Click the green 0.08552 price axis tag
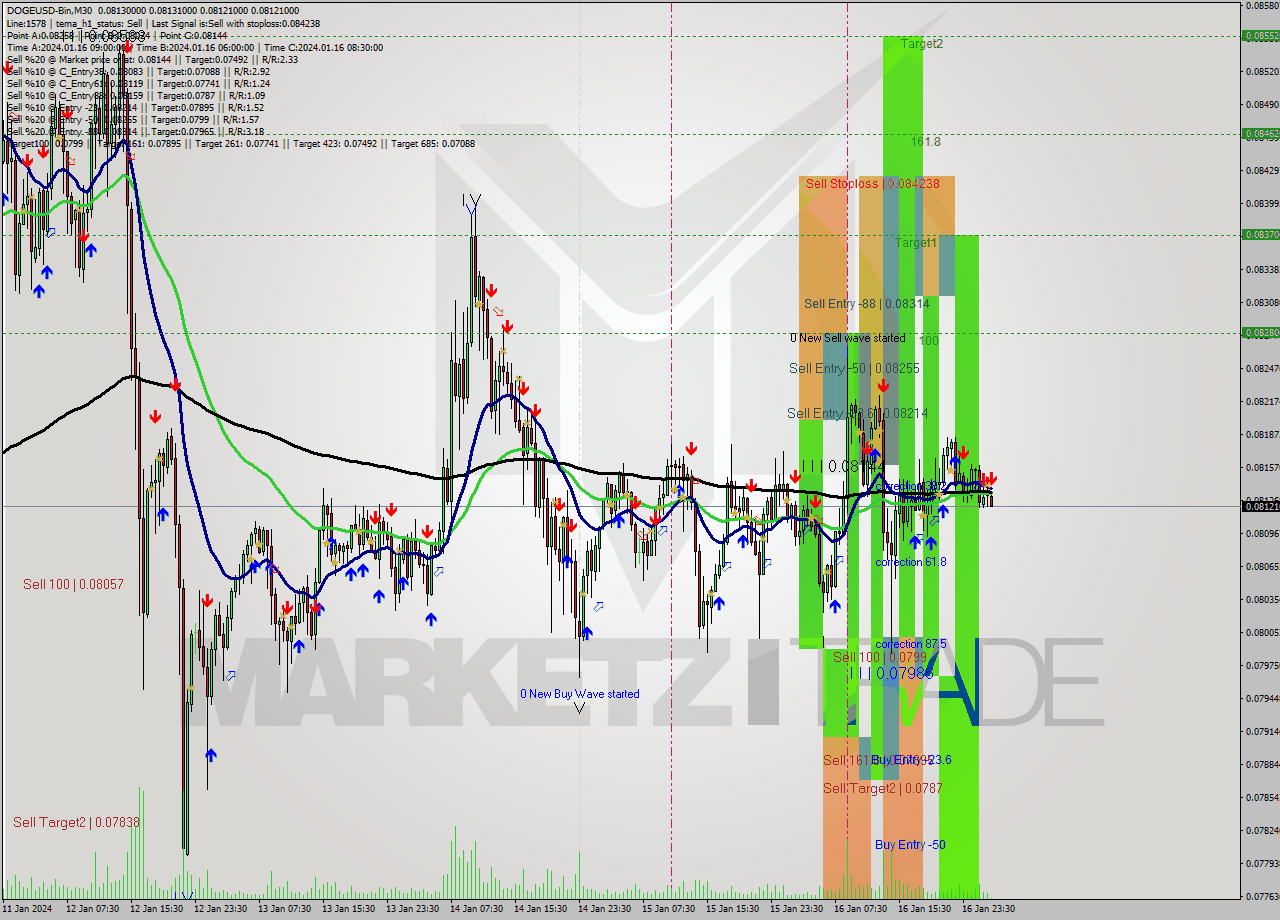This screenshot has width=1280, height=920. click(1260, 35)
